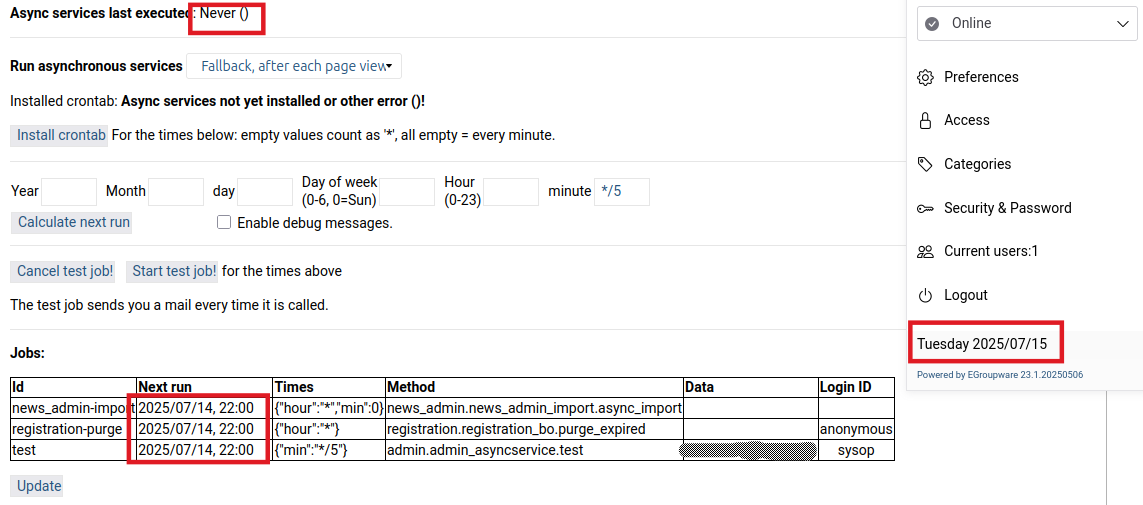Click the Preferences gear icon
This screenshot has height=505, width=1143.
click(925, 77)
